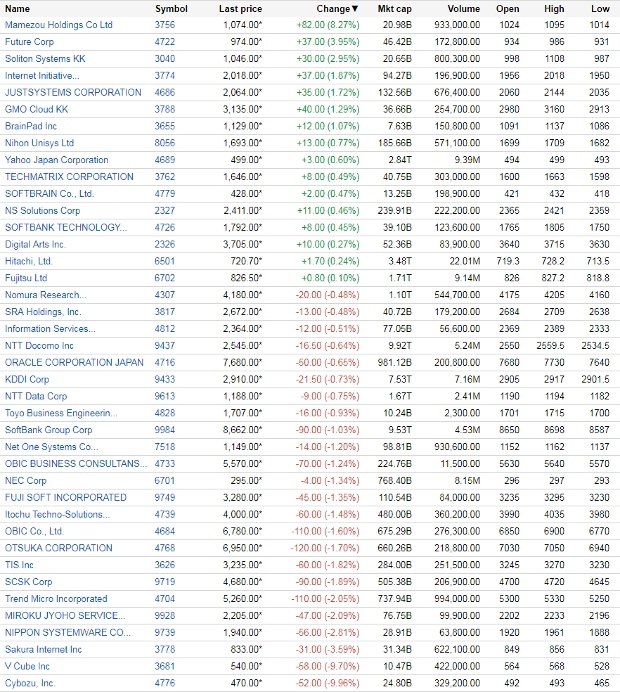Open FUJI SOFT INCORPORATED link
Screen dimensions: 620x692
[66, 497]
